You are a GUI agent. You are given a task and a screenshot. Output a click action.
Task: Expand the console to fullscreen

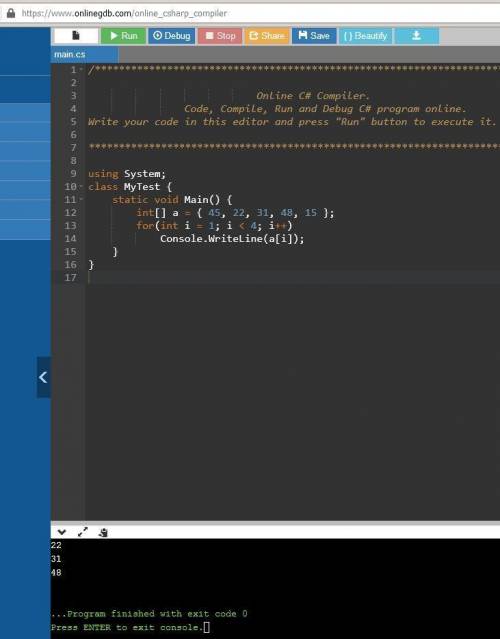pyautogui.click(x=83, y=532)
